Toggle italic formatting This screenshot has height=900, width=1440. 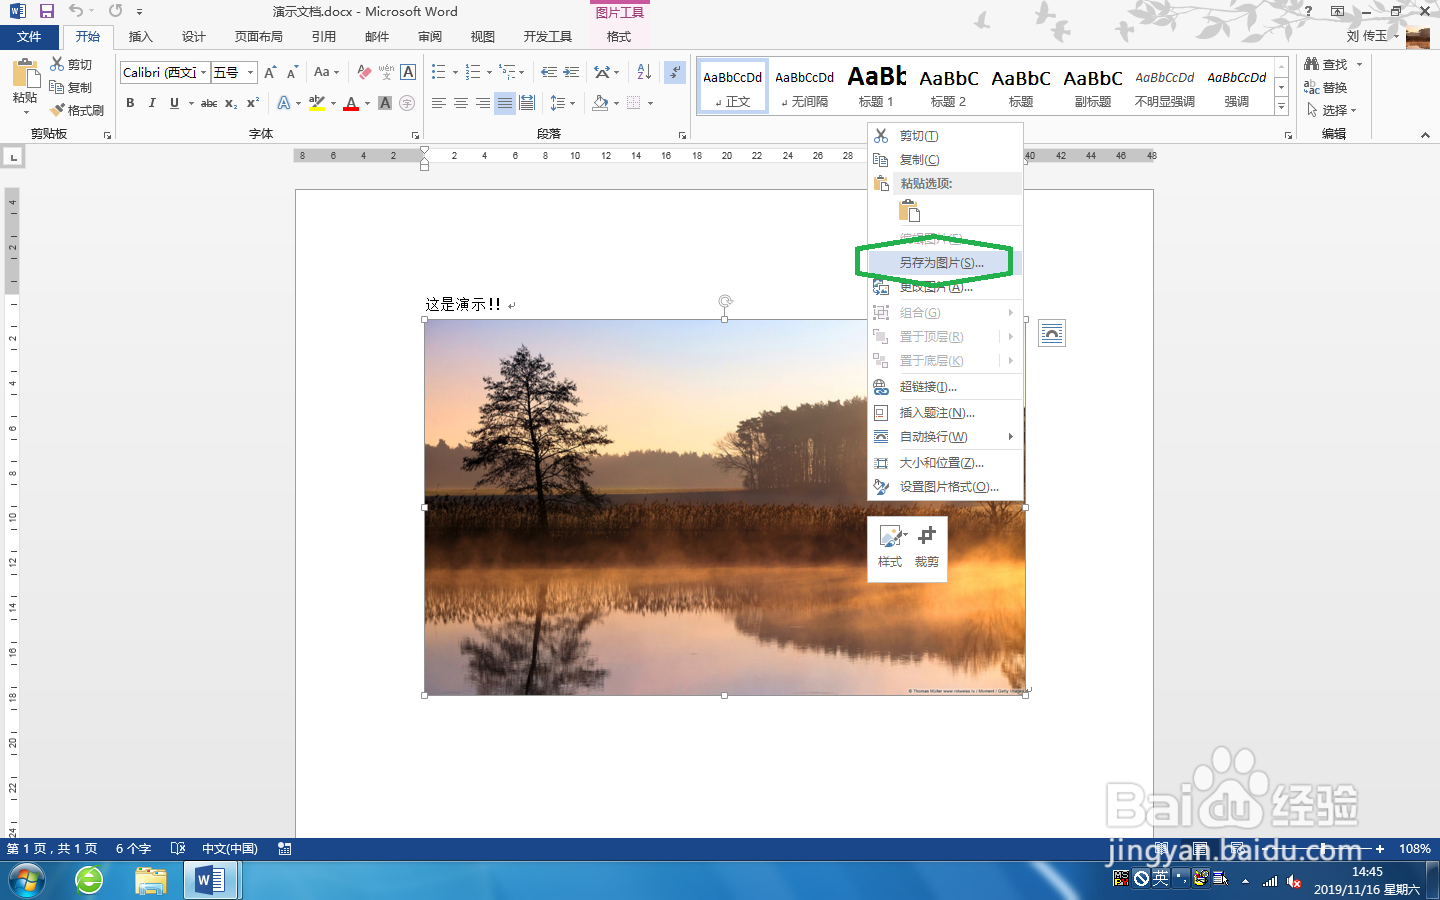(x=152, y=103)
